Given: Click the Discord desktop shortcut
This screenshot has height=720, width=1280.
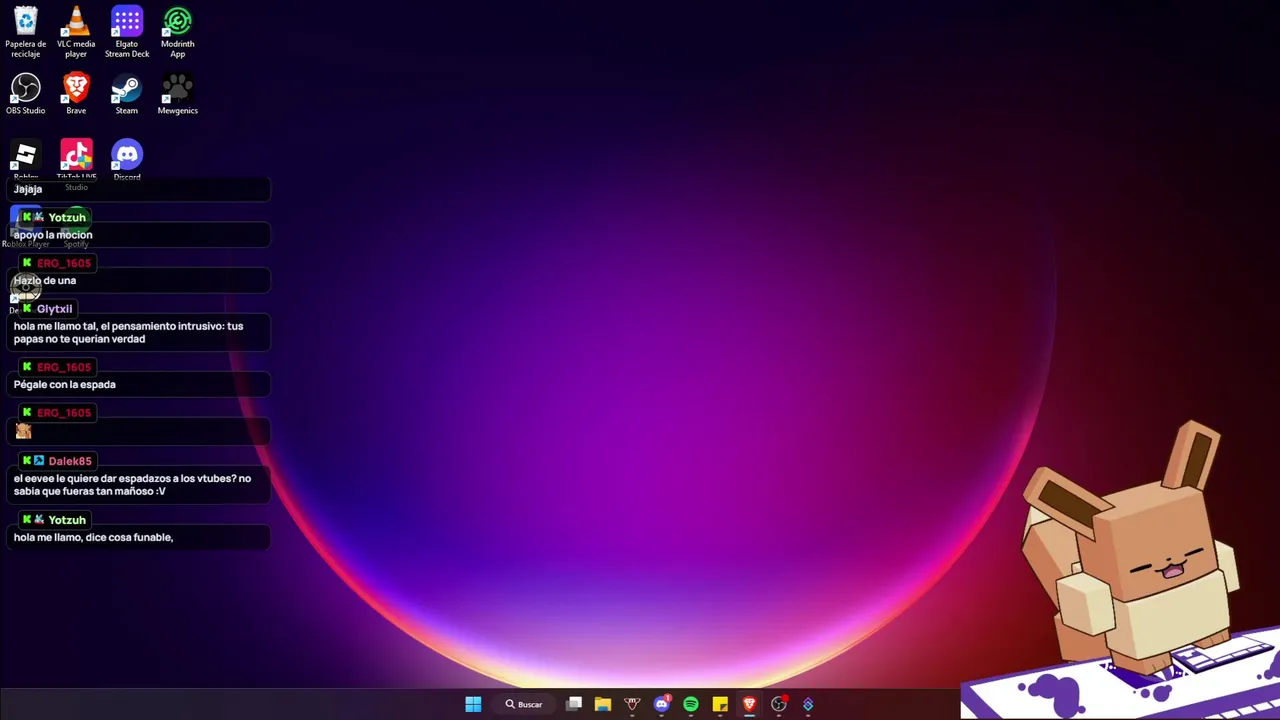Looking at the screenshot, I should (127, 160).
